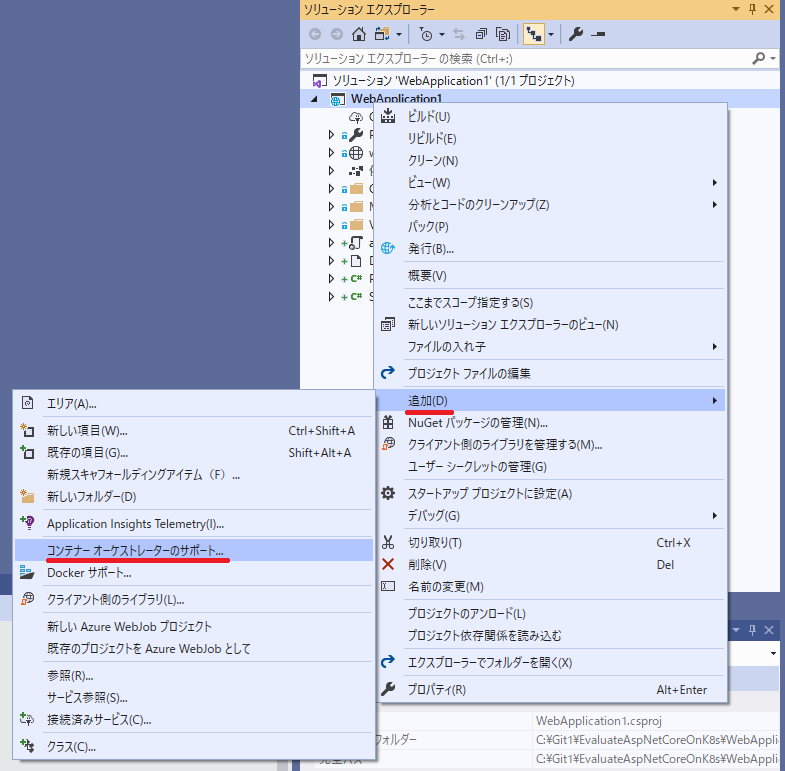
Task: Choose 新しい項目(W) in the add submenu
Action: (87, 431)
